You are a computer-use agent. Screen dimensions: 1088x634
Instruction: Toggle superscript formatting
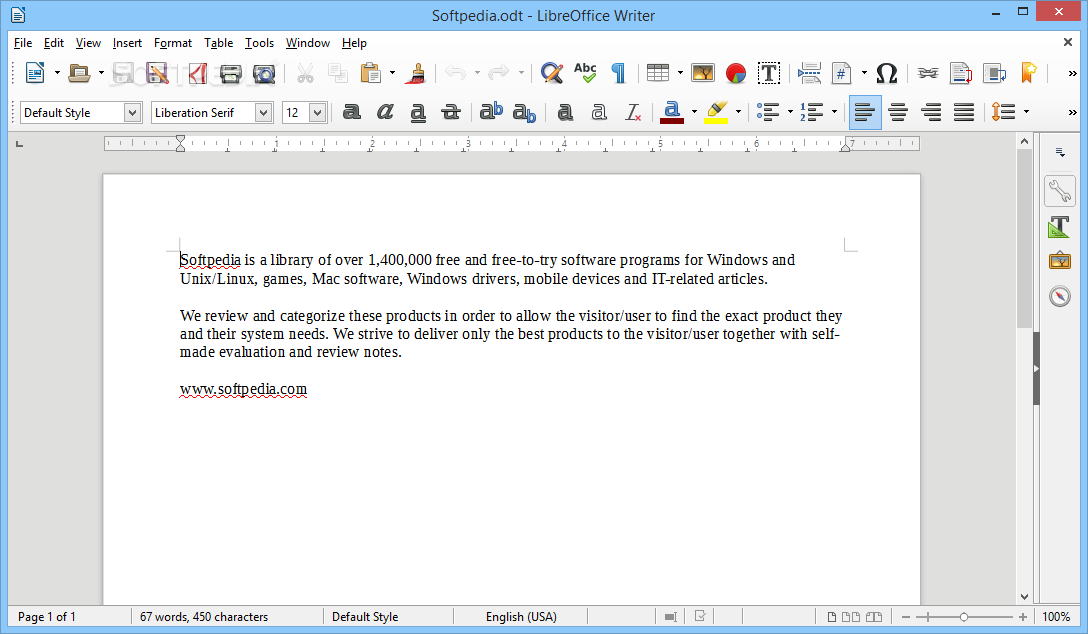click(491, 112)
